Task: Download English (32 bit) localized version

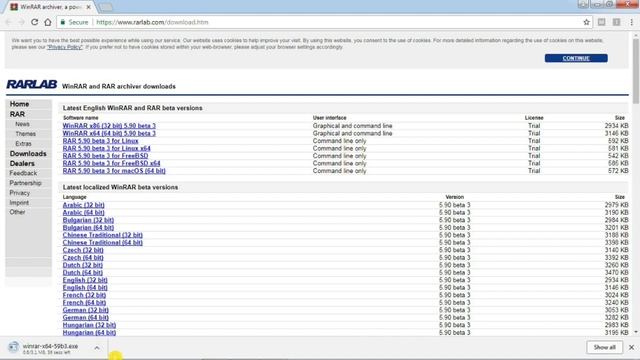Action: [x=85, y=280]
